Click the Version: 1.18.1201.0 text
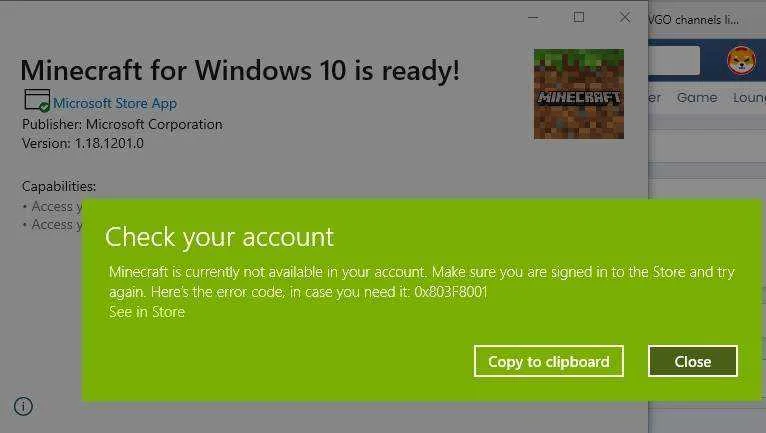The height and width of the screenshot is (433, 766). [83, 143]
